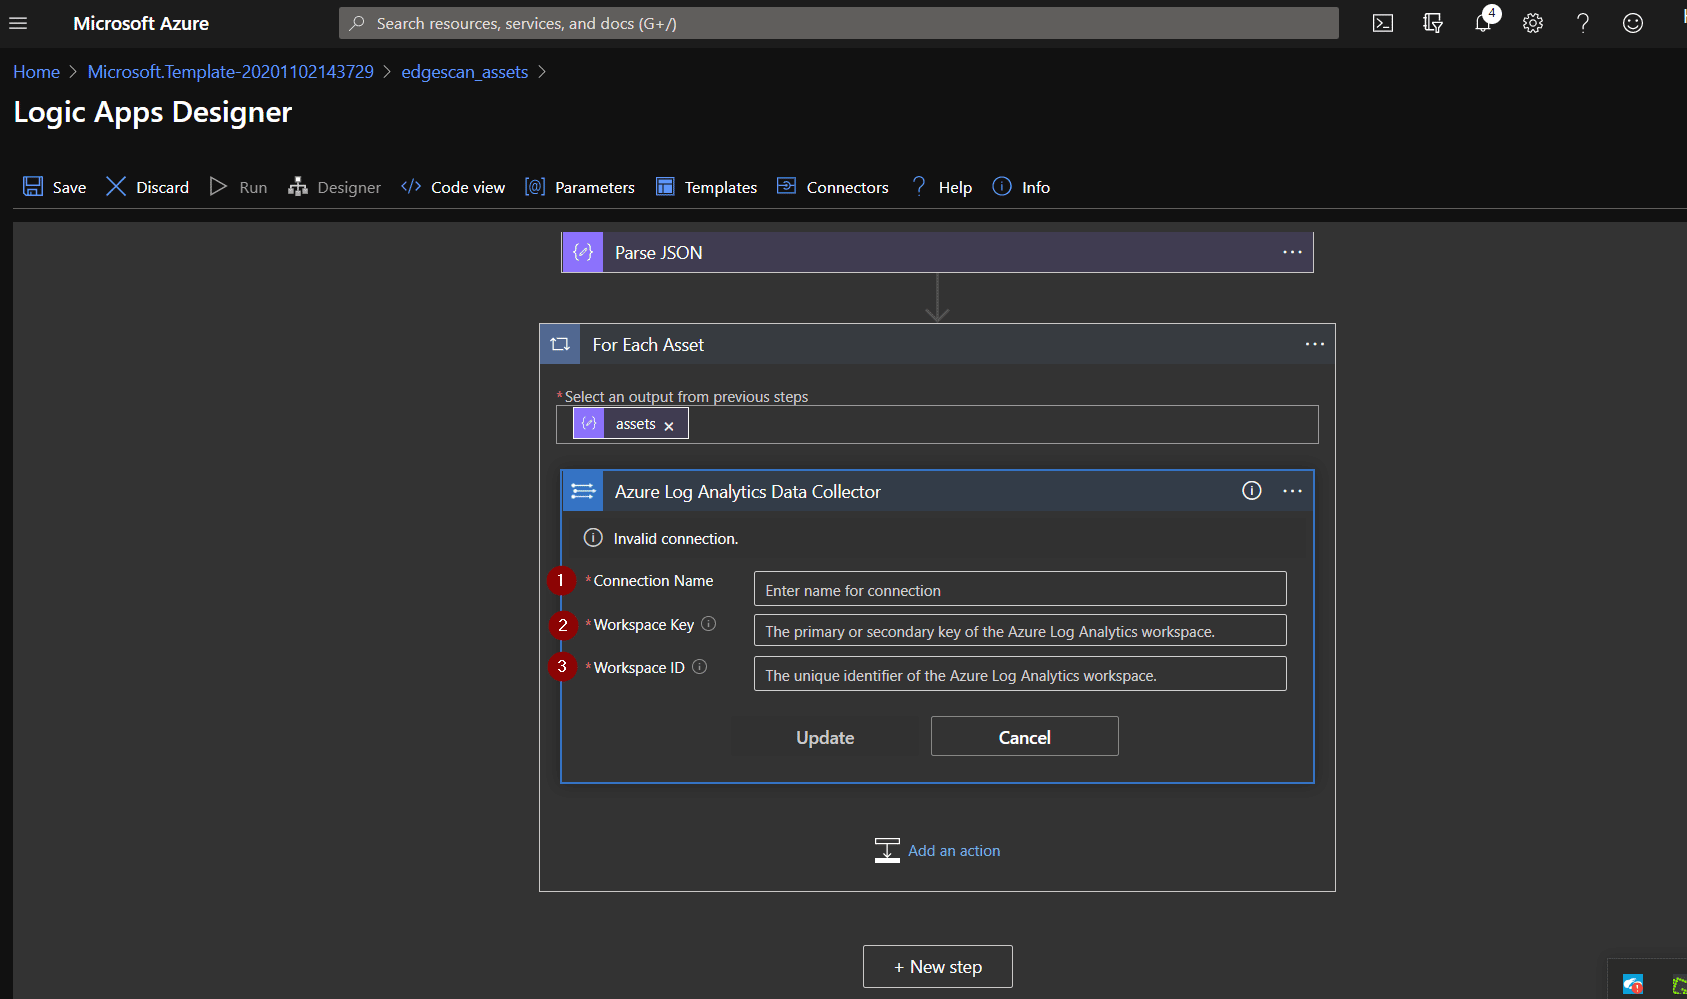Go to edgescan_assets breadcrumb

464,72
